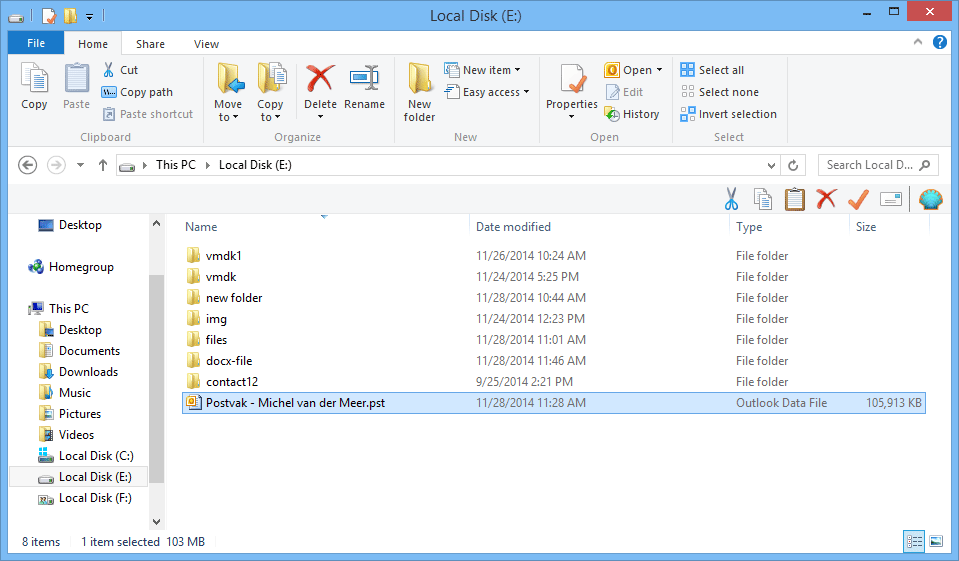
Task: Open Local Disk (F:) in navigation pane
Action: click(x=84, y=498)
